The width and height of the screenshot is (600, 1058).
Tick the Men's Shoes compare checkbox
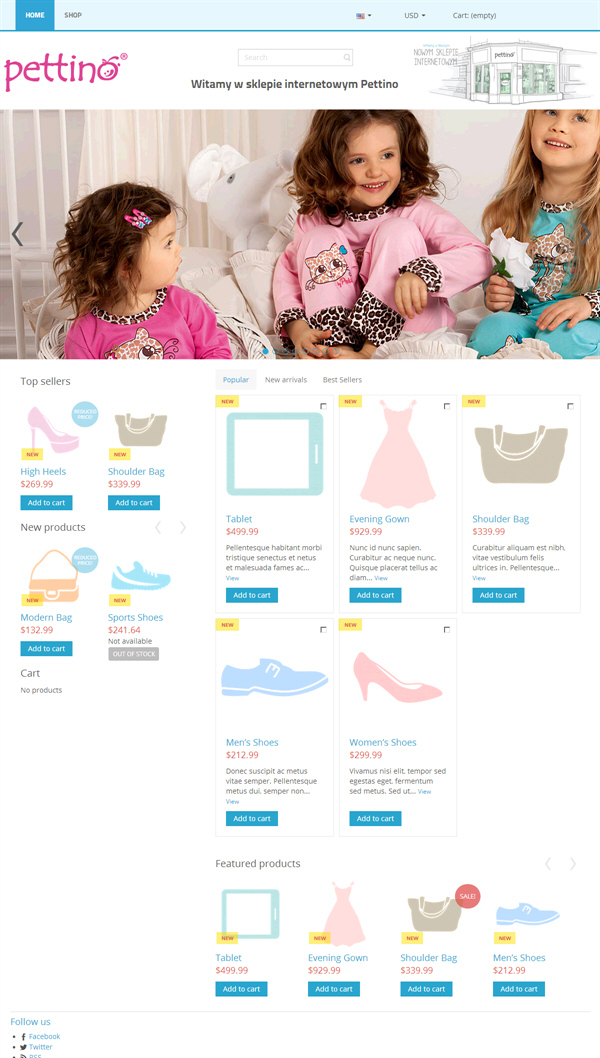(x=323, y=629)
